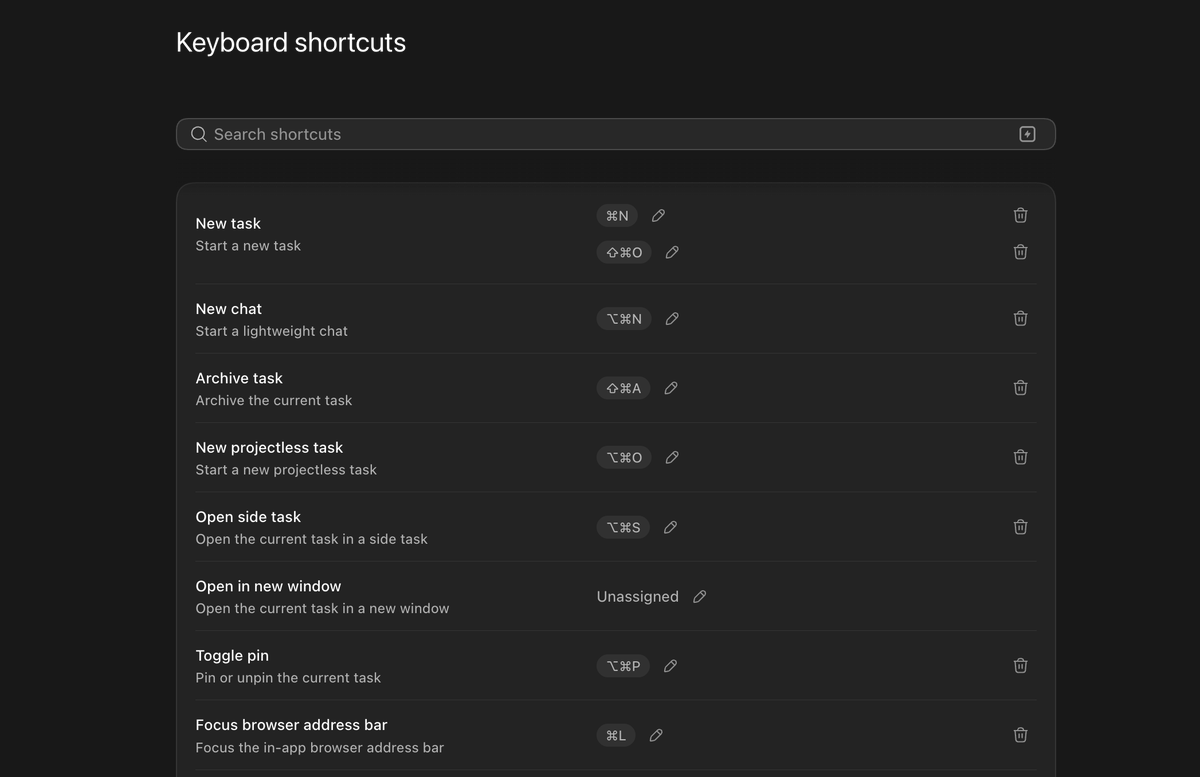Image resolution: width=1200 pixels, height=777 pixels.
Task: Click 'Open the current task in a side task'
Action: (x=312, y=539)
